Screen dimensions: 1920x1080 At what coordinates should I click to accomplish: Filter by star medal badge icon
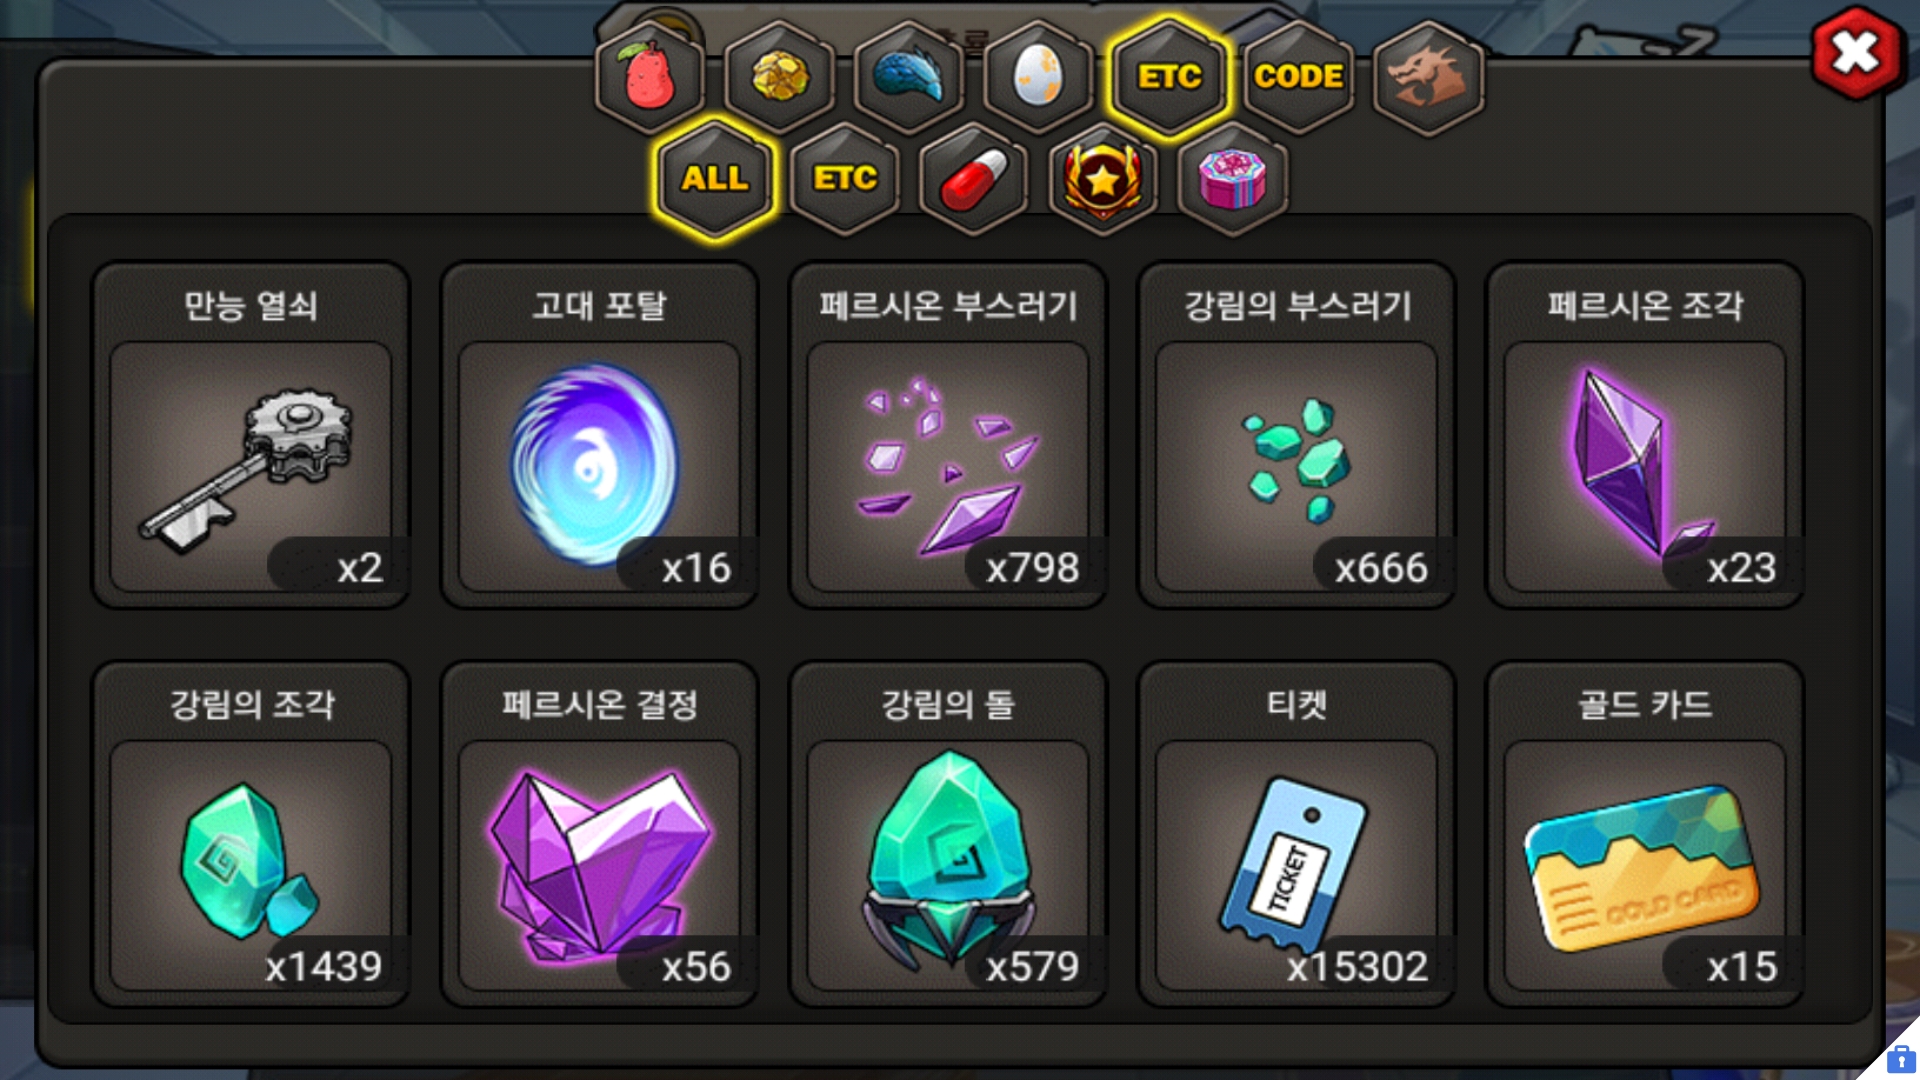pyautogui.click(x=1103, y=179)
